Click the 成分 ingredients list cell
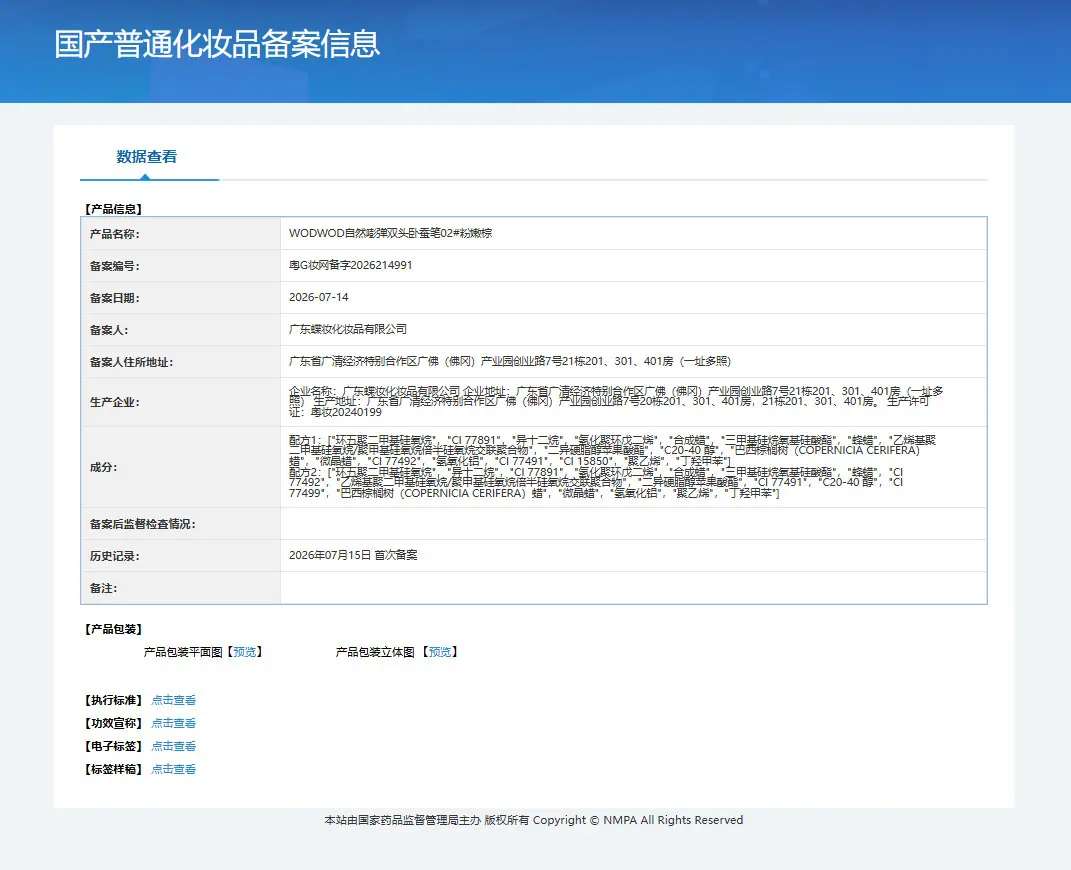Image resolution: width=1071 pixels, height=870 pixels. pos(633,467)
